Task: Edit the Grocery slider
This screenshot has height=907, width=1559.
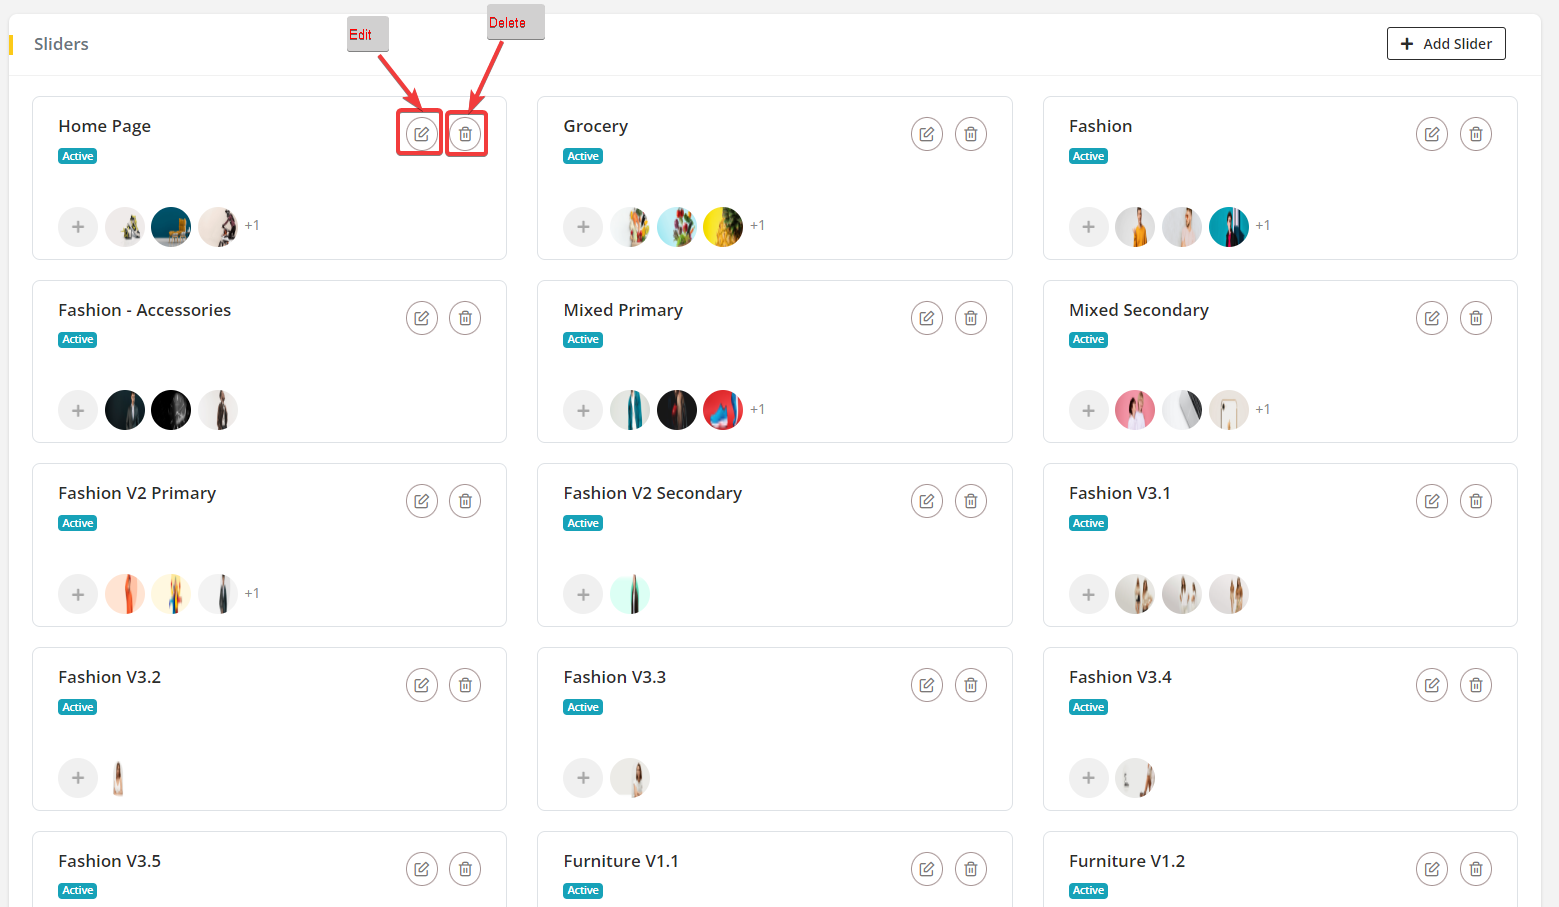Action: (926, 134)
